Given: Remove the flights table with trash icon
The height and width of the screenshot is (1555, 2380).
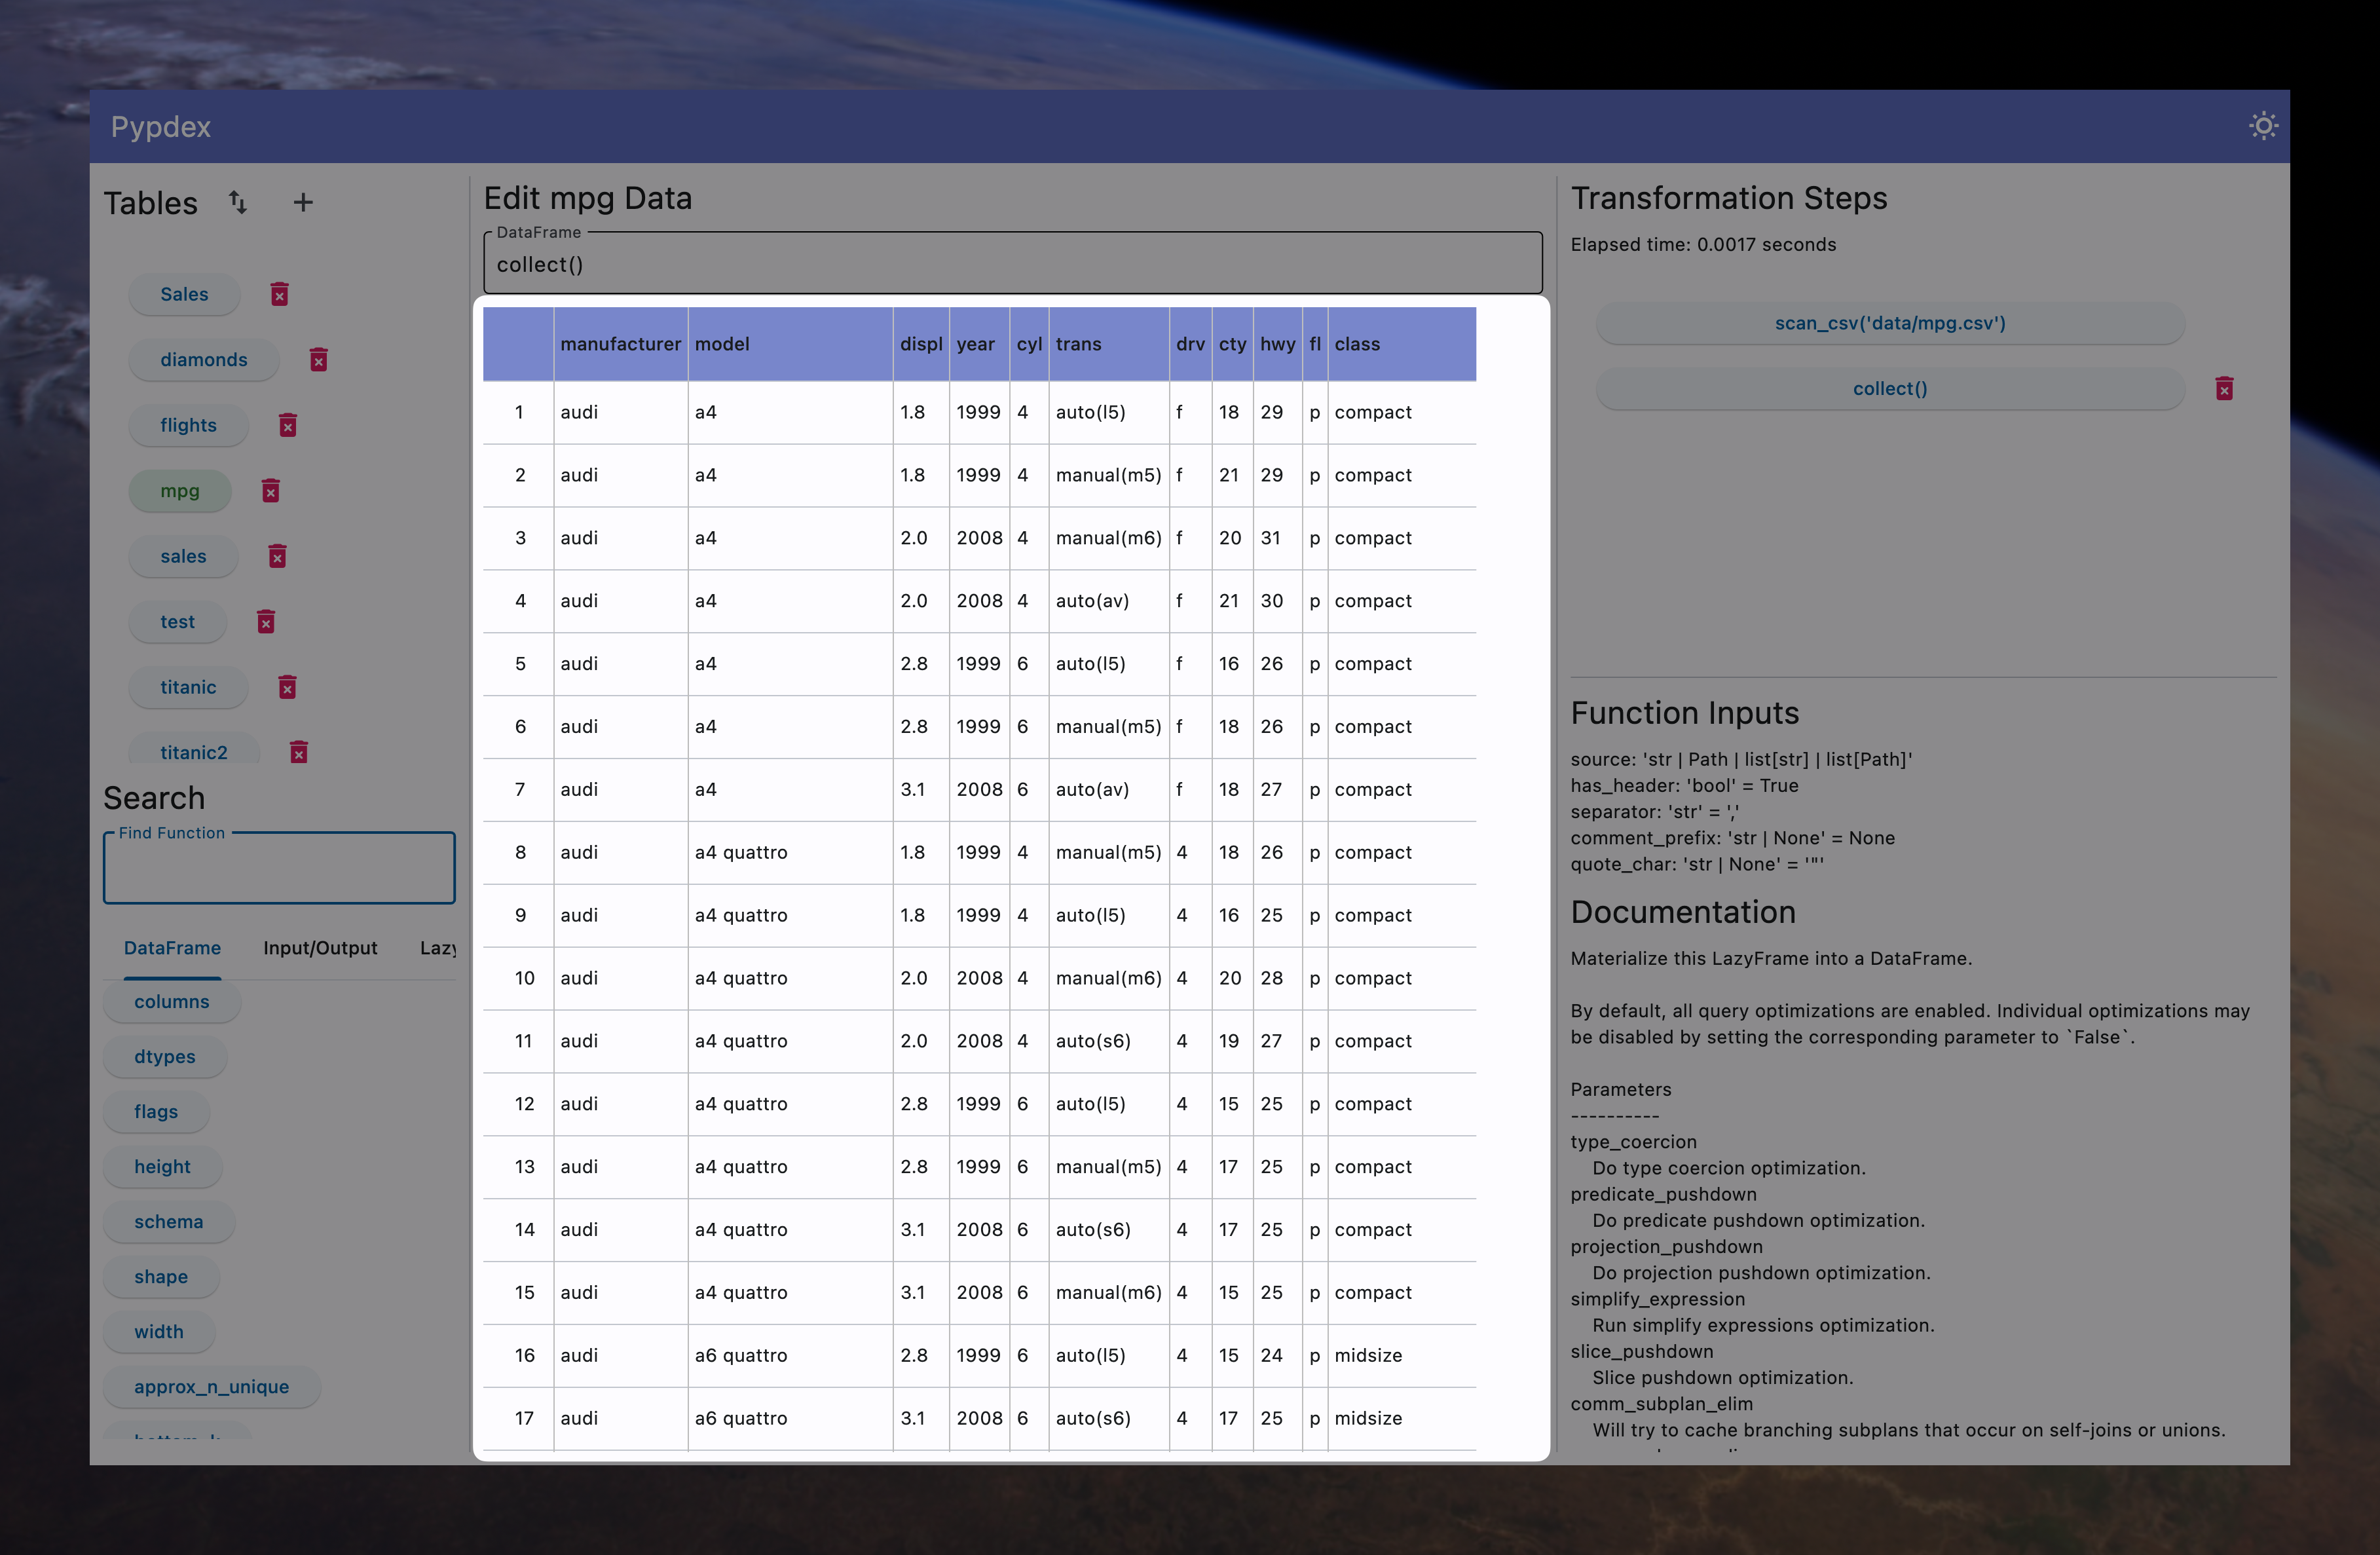Looking at the screenshot, I should click(288, 425).
